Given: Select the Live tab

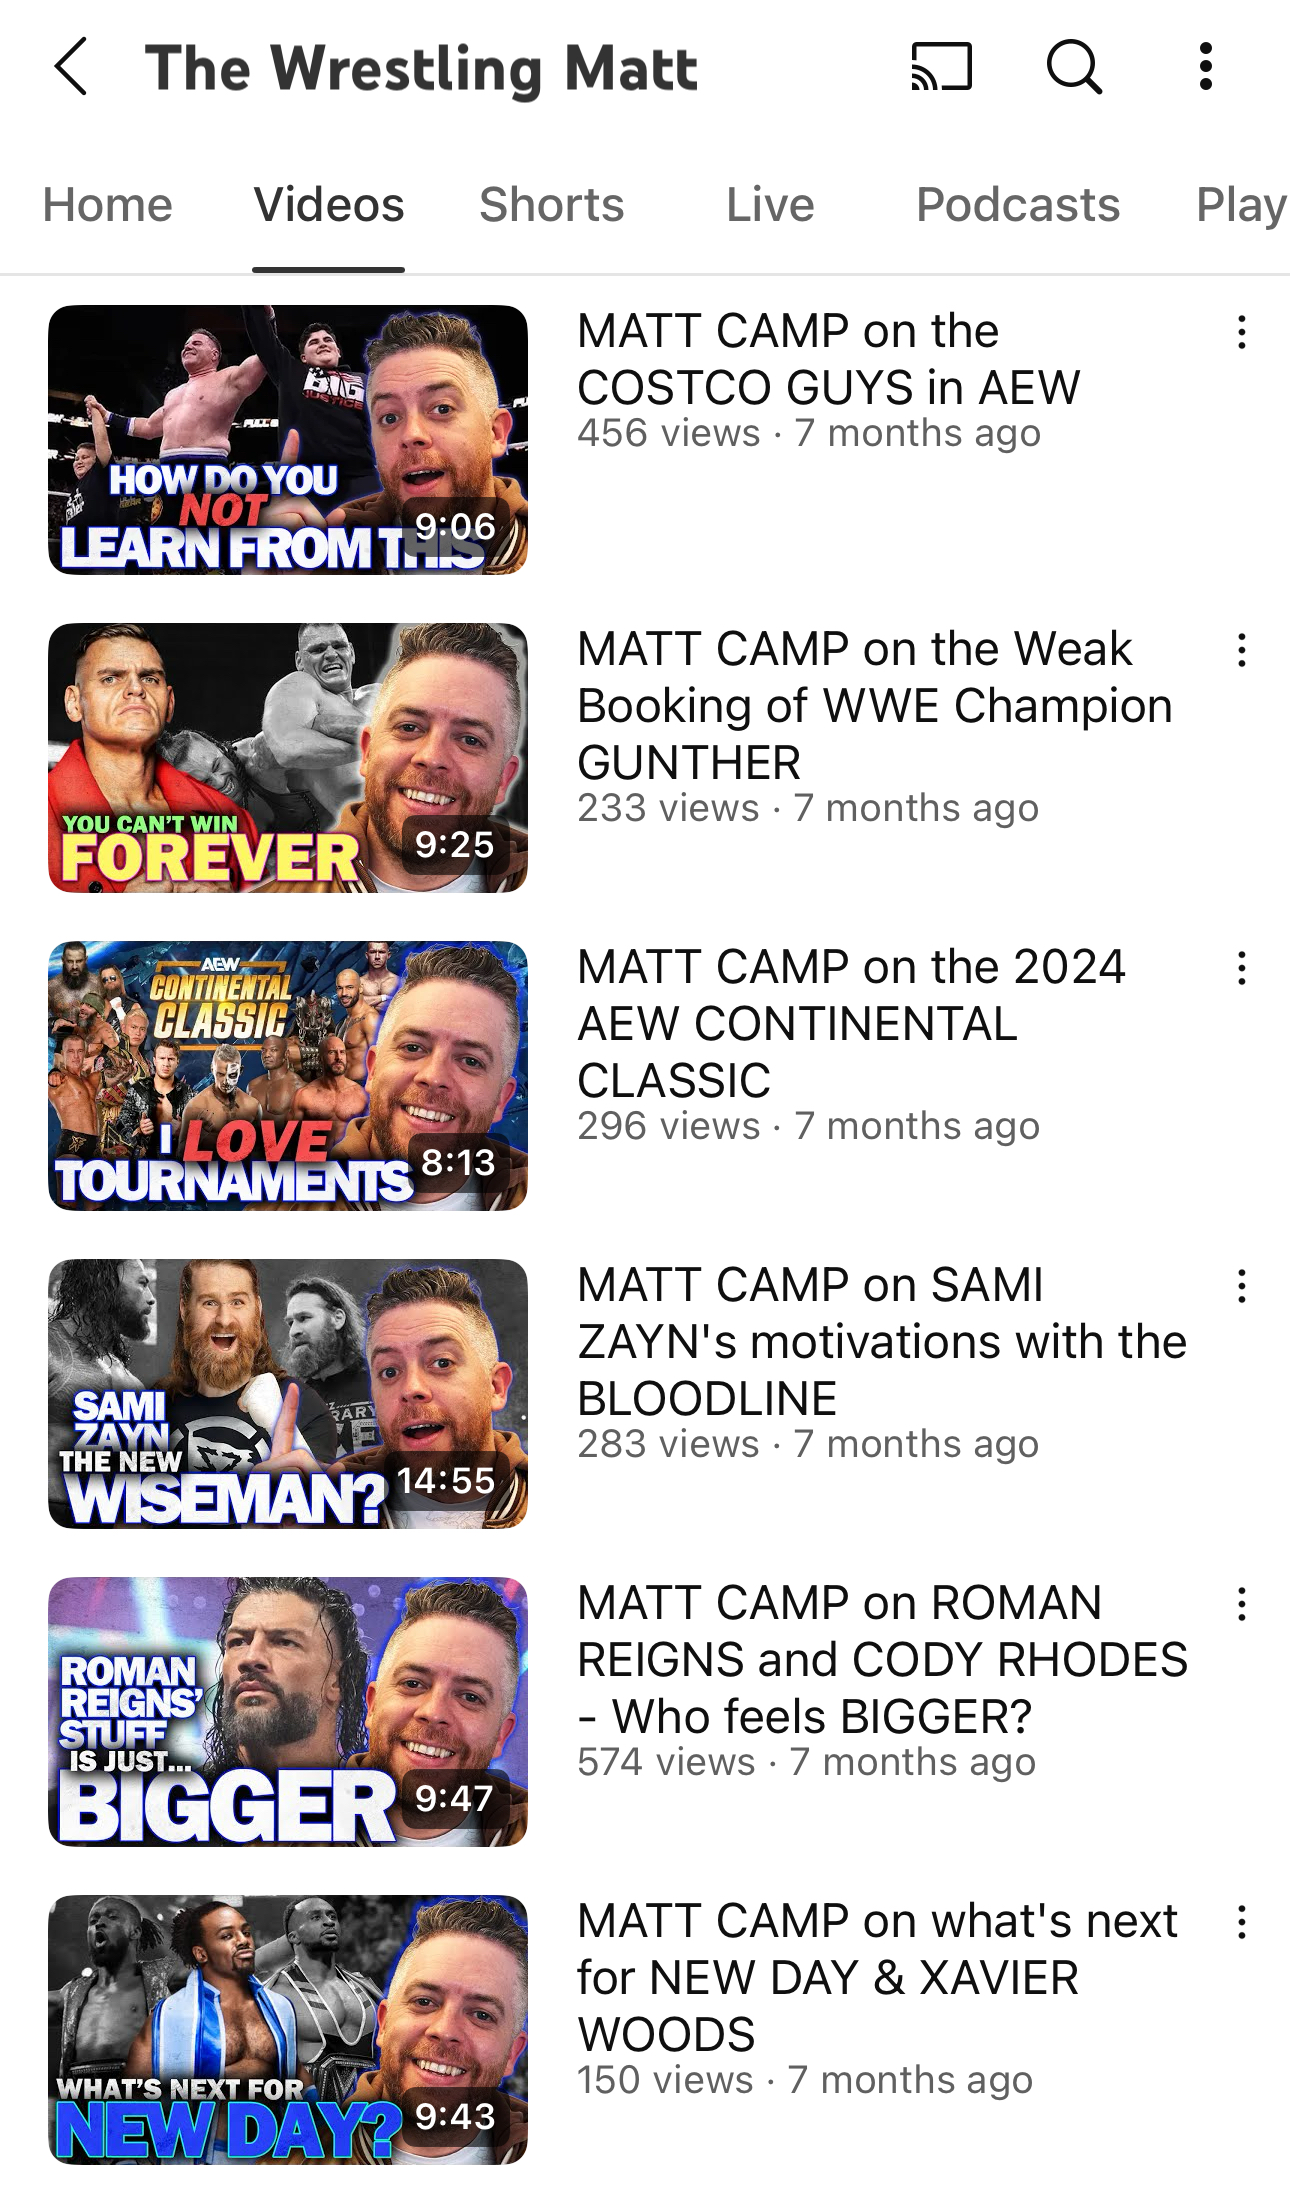Looking at the screenshot, I should pyautogui.click(x=770, y=205).
